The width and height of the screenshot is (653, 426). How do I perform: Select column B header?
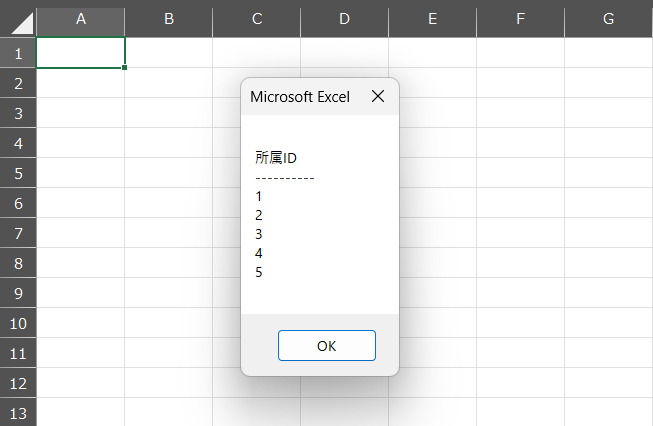click(x=169, y=19)
